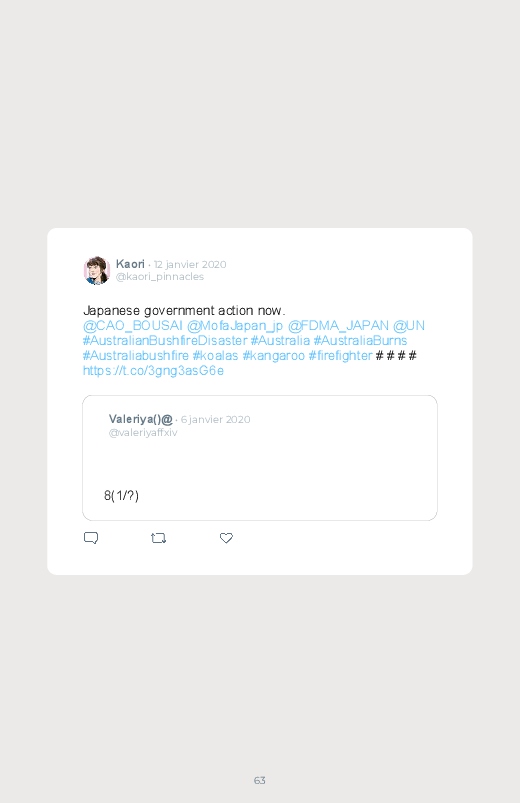Screen dimensions: 520x803
Task: Follow the t.co/3gng3asG6e link
Action: [153, 370]
